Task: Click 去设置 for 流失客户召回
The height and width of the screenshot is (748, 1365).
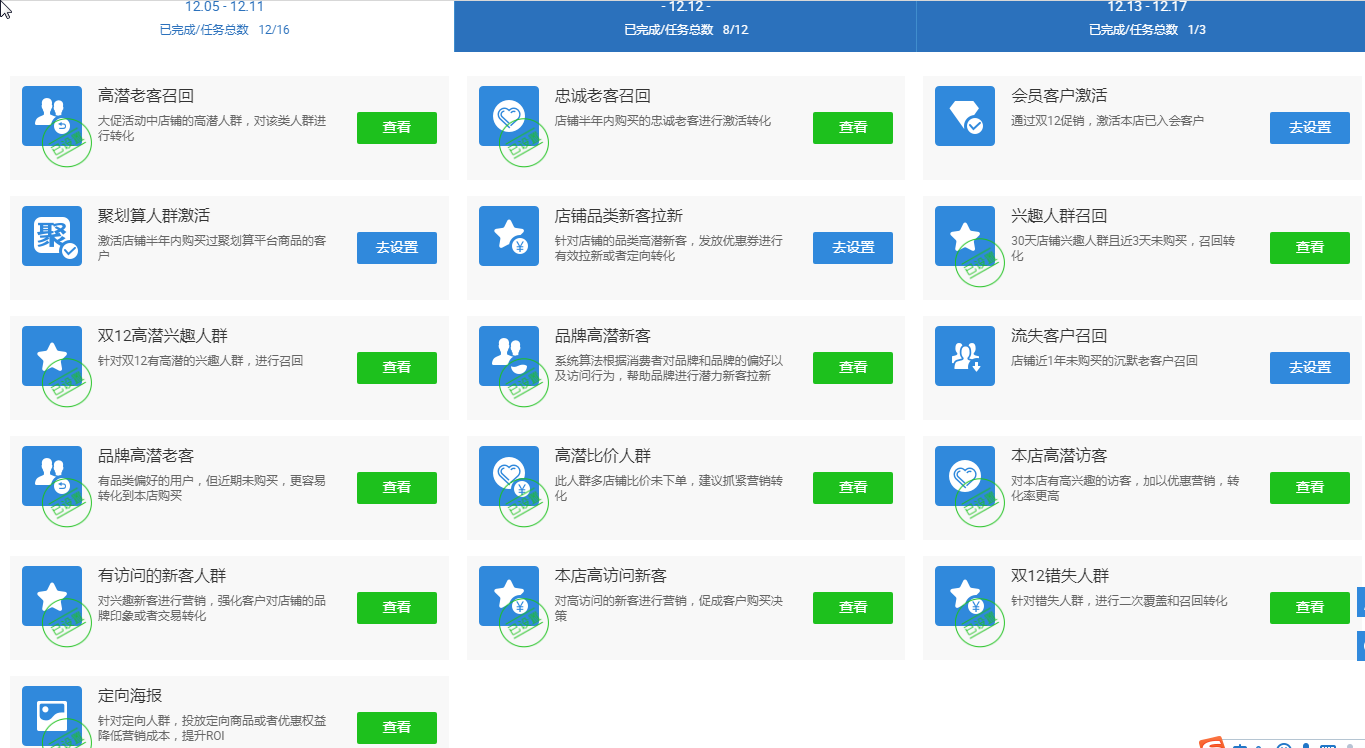Action: 1310,368
